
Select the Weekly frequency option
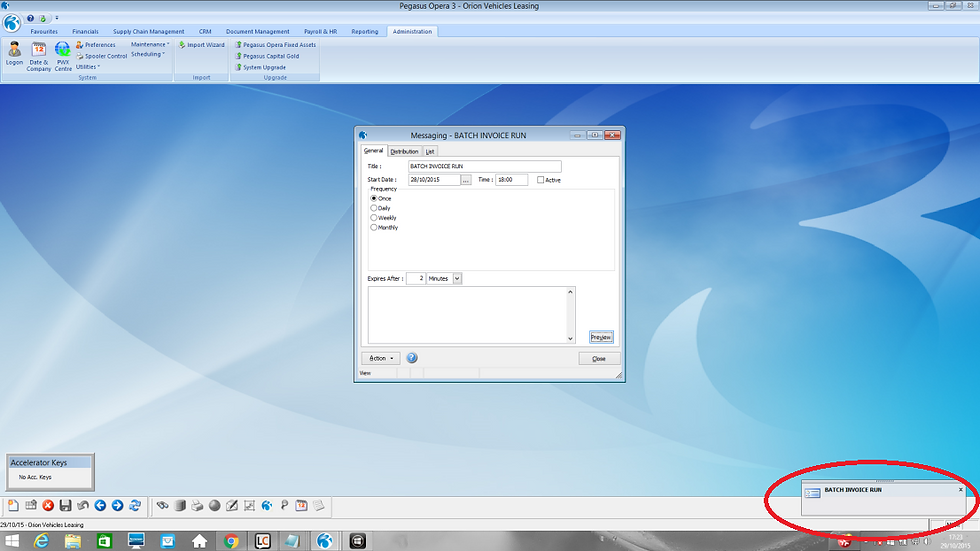coord(374,218)
